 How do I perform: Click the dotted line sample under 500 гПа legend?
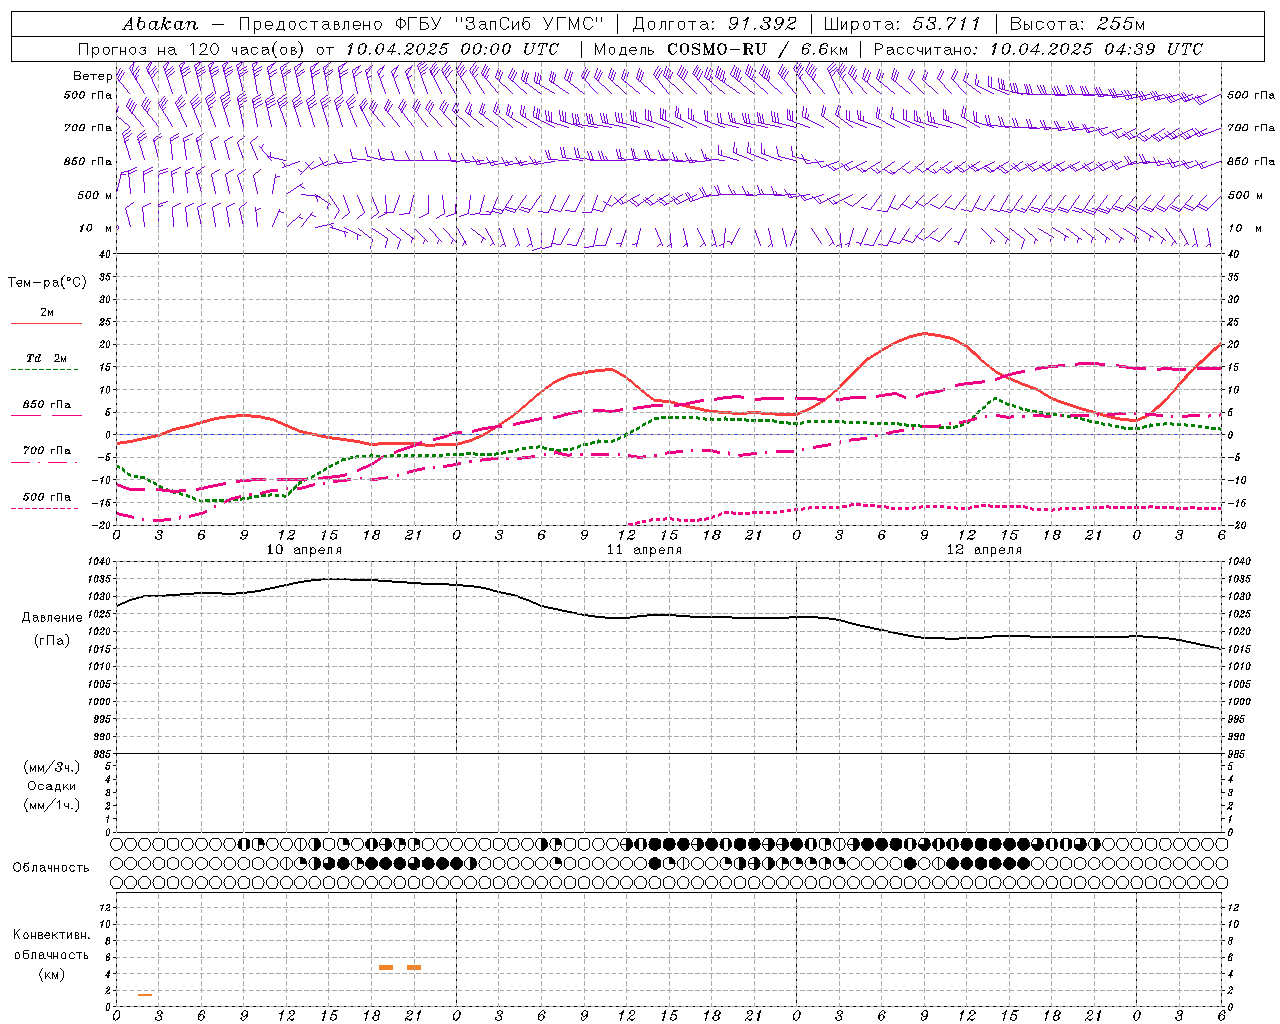(x=44, y=508)
